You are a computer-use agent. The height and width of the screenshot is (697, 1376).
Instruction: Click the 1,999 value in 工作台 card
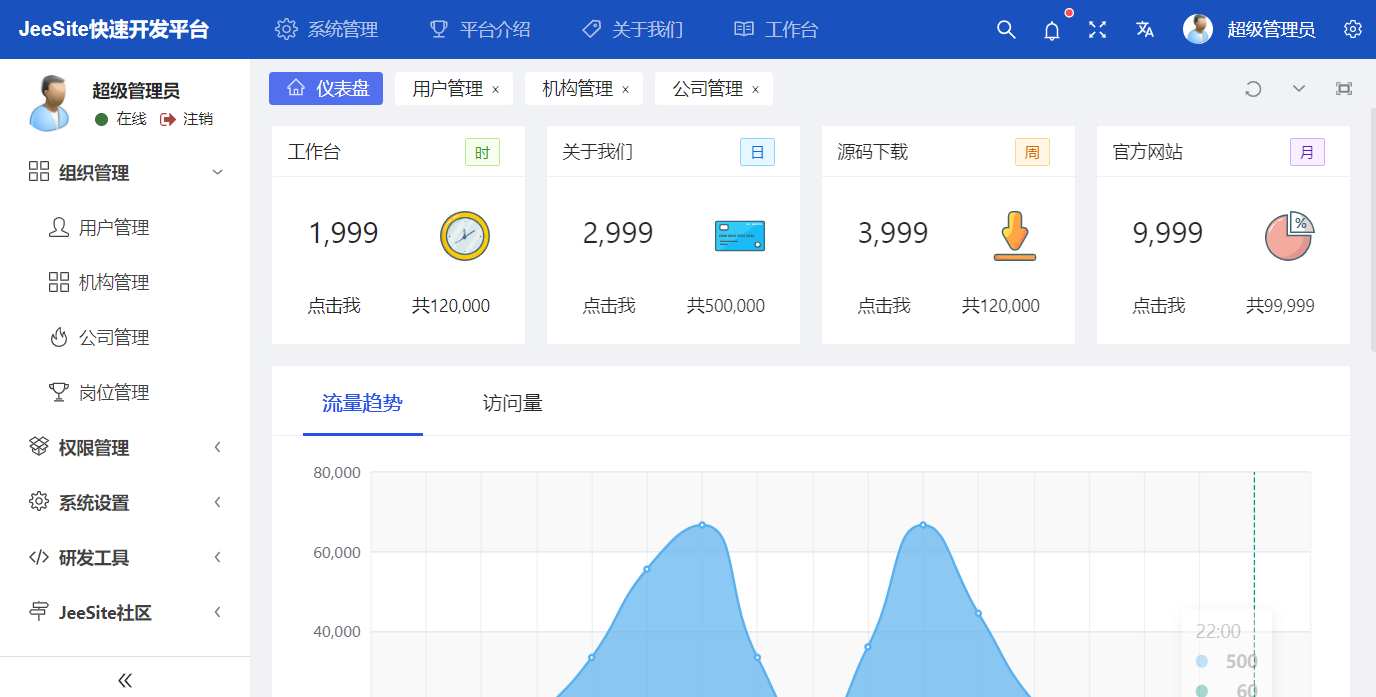[343, 234]
